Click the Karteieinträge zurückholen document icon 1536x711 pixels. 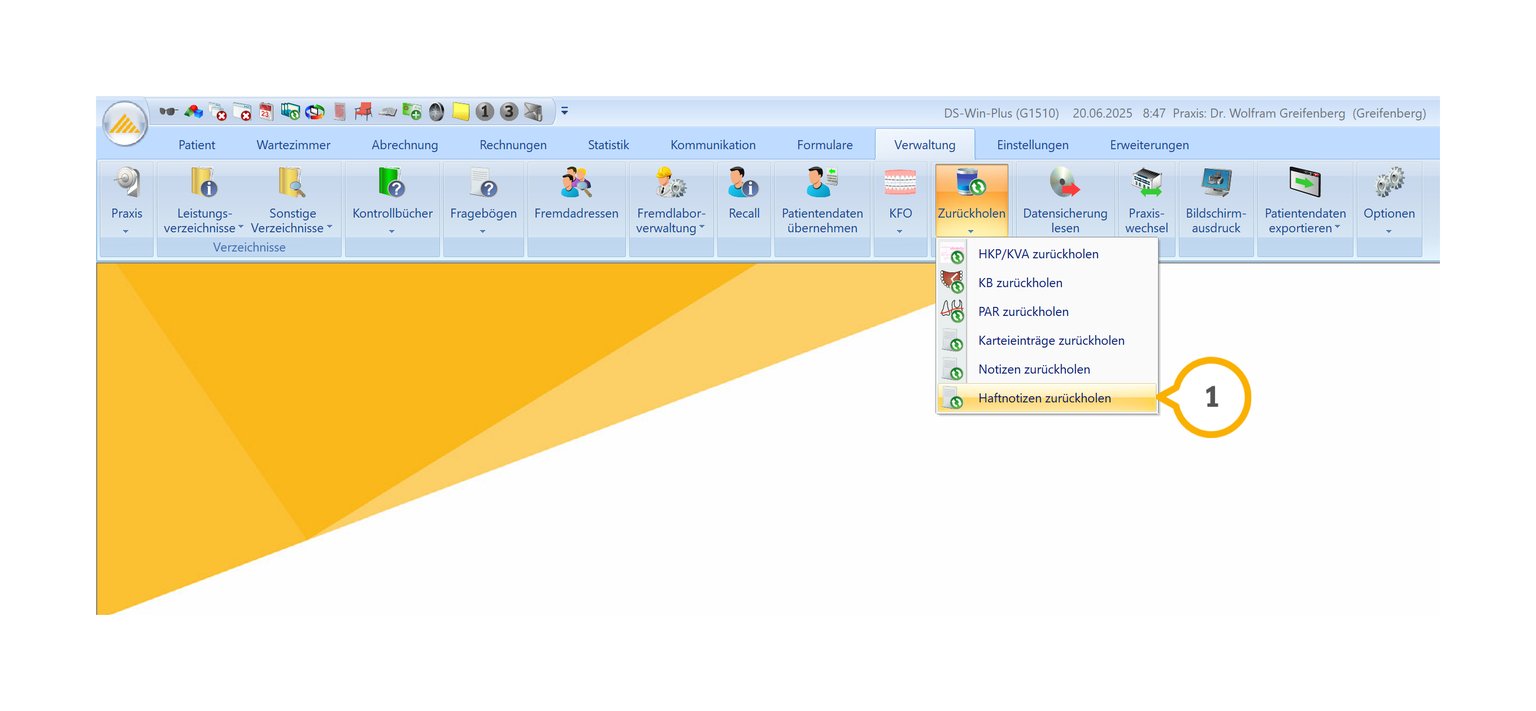coord(953,341)
